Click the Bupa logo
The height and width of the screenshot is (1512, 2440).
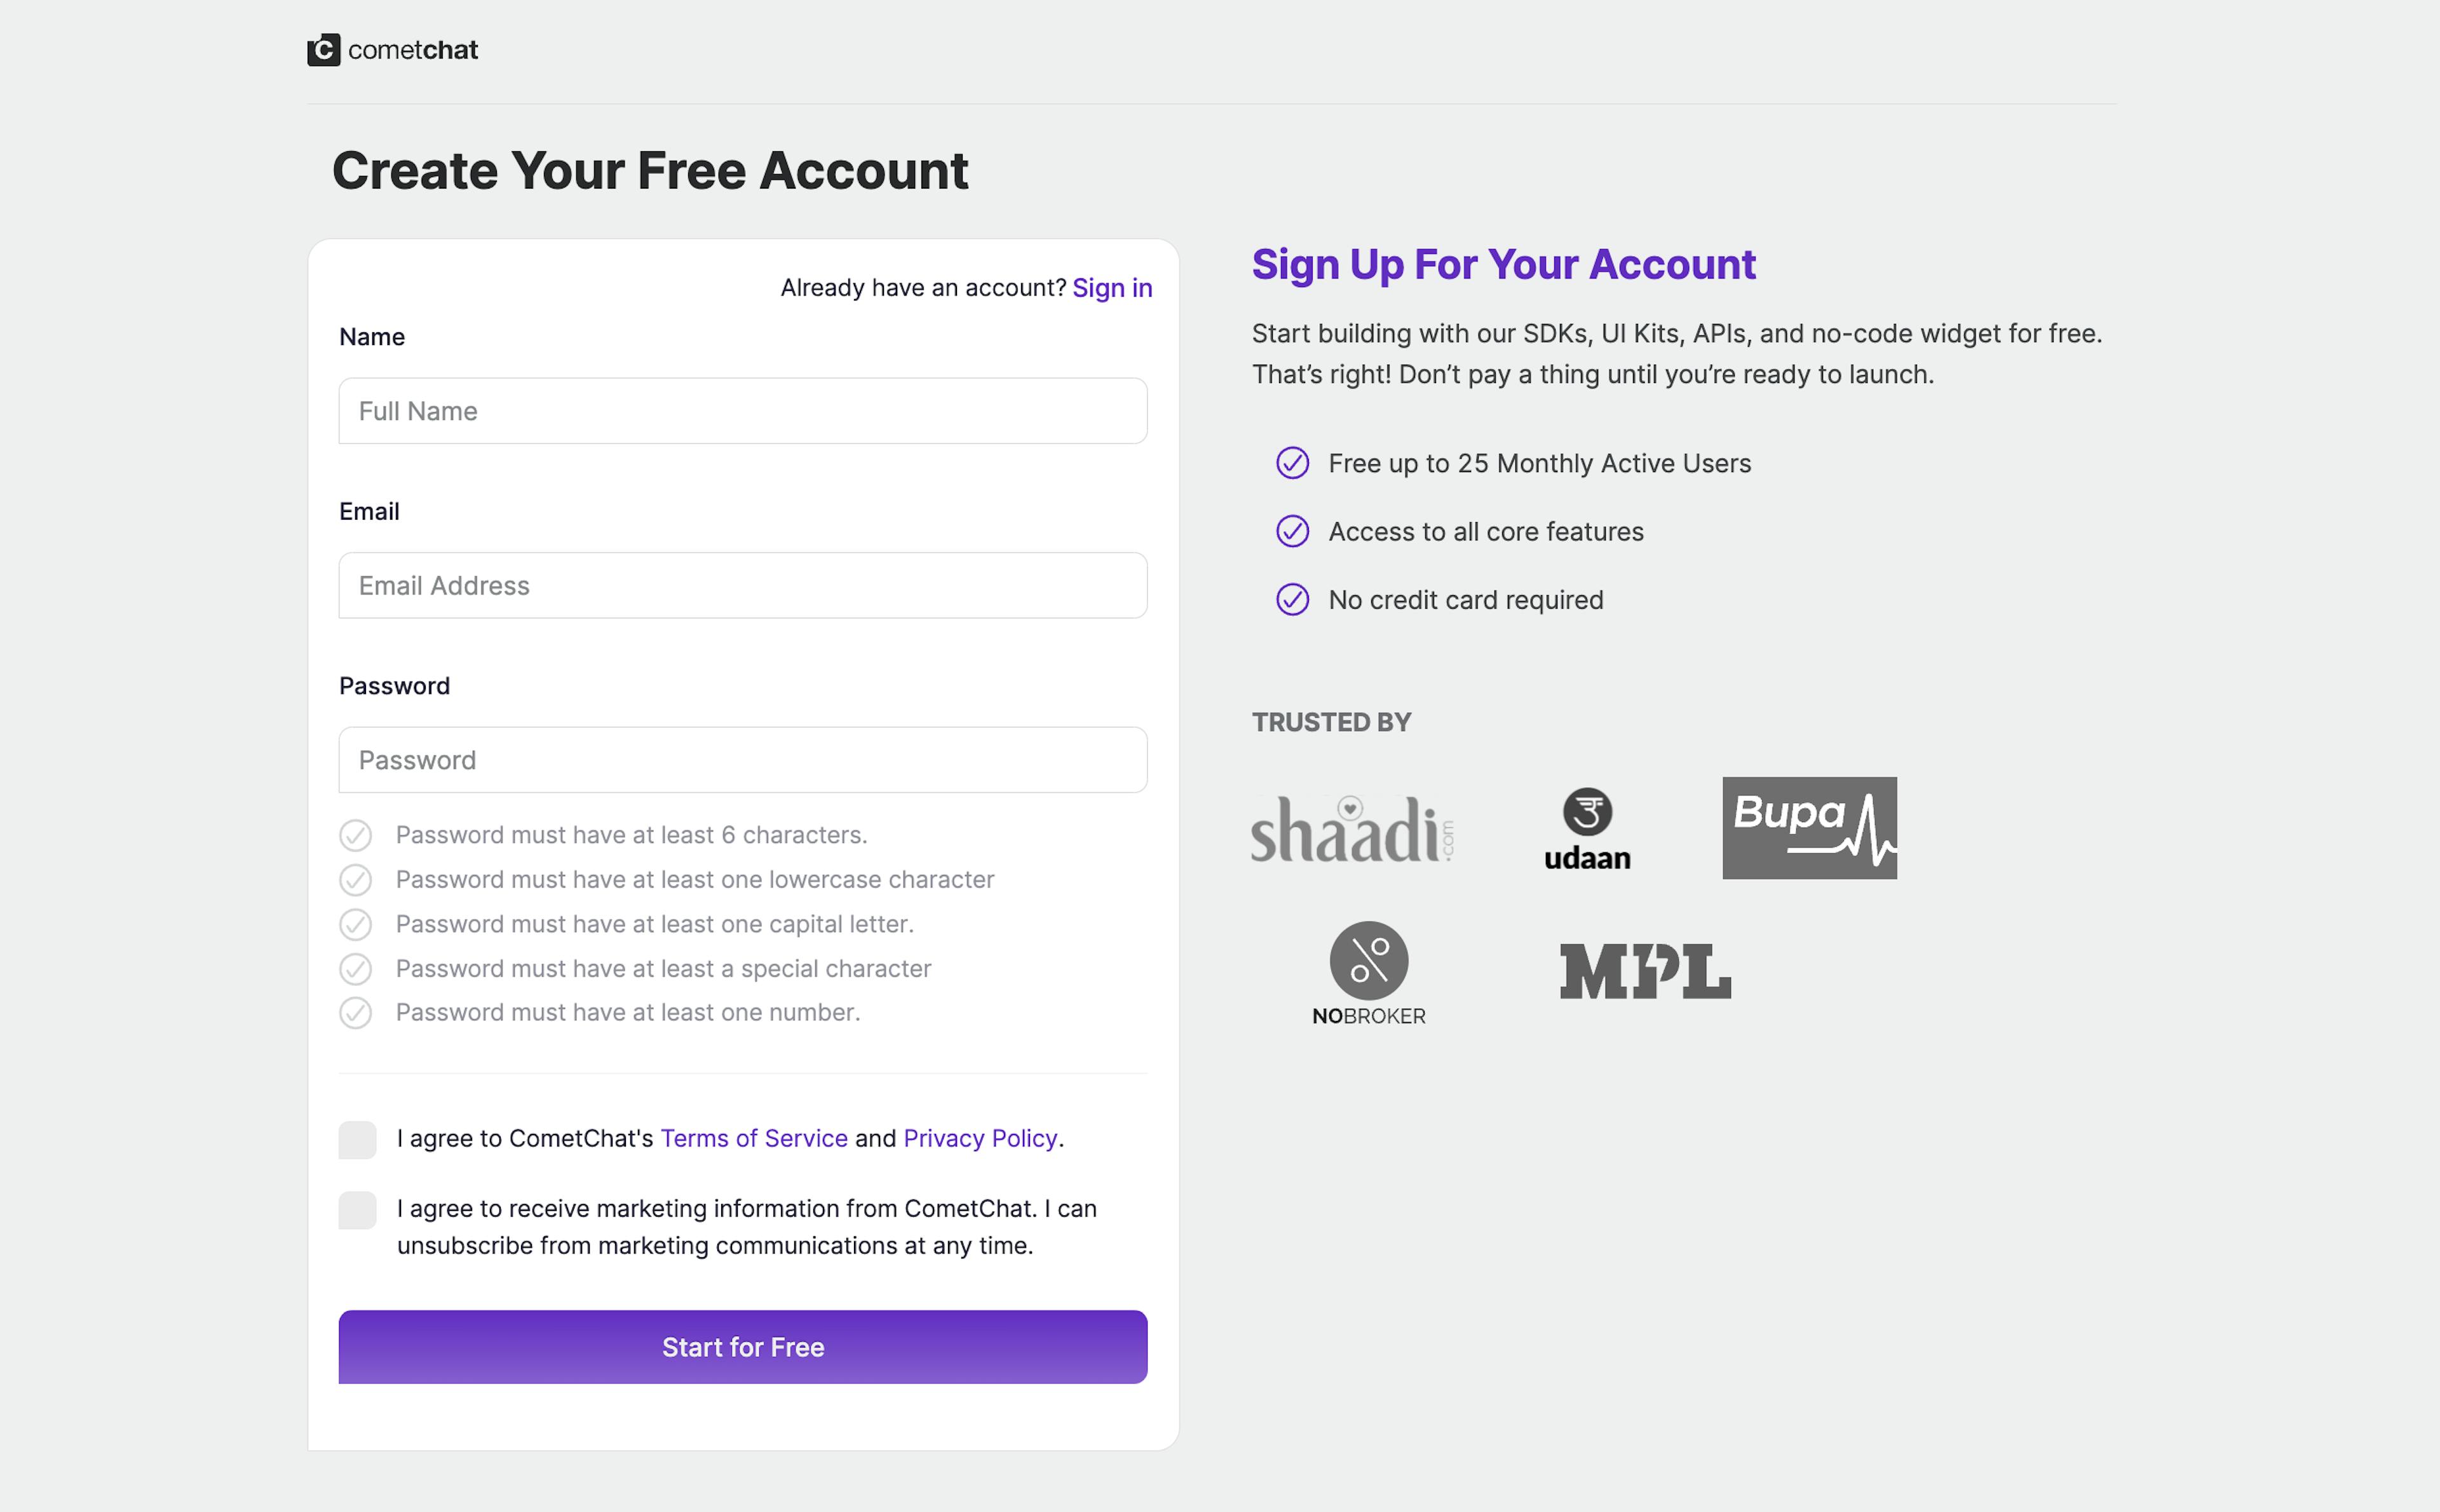coord(1809,828)
